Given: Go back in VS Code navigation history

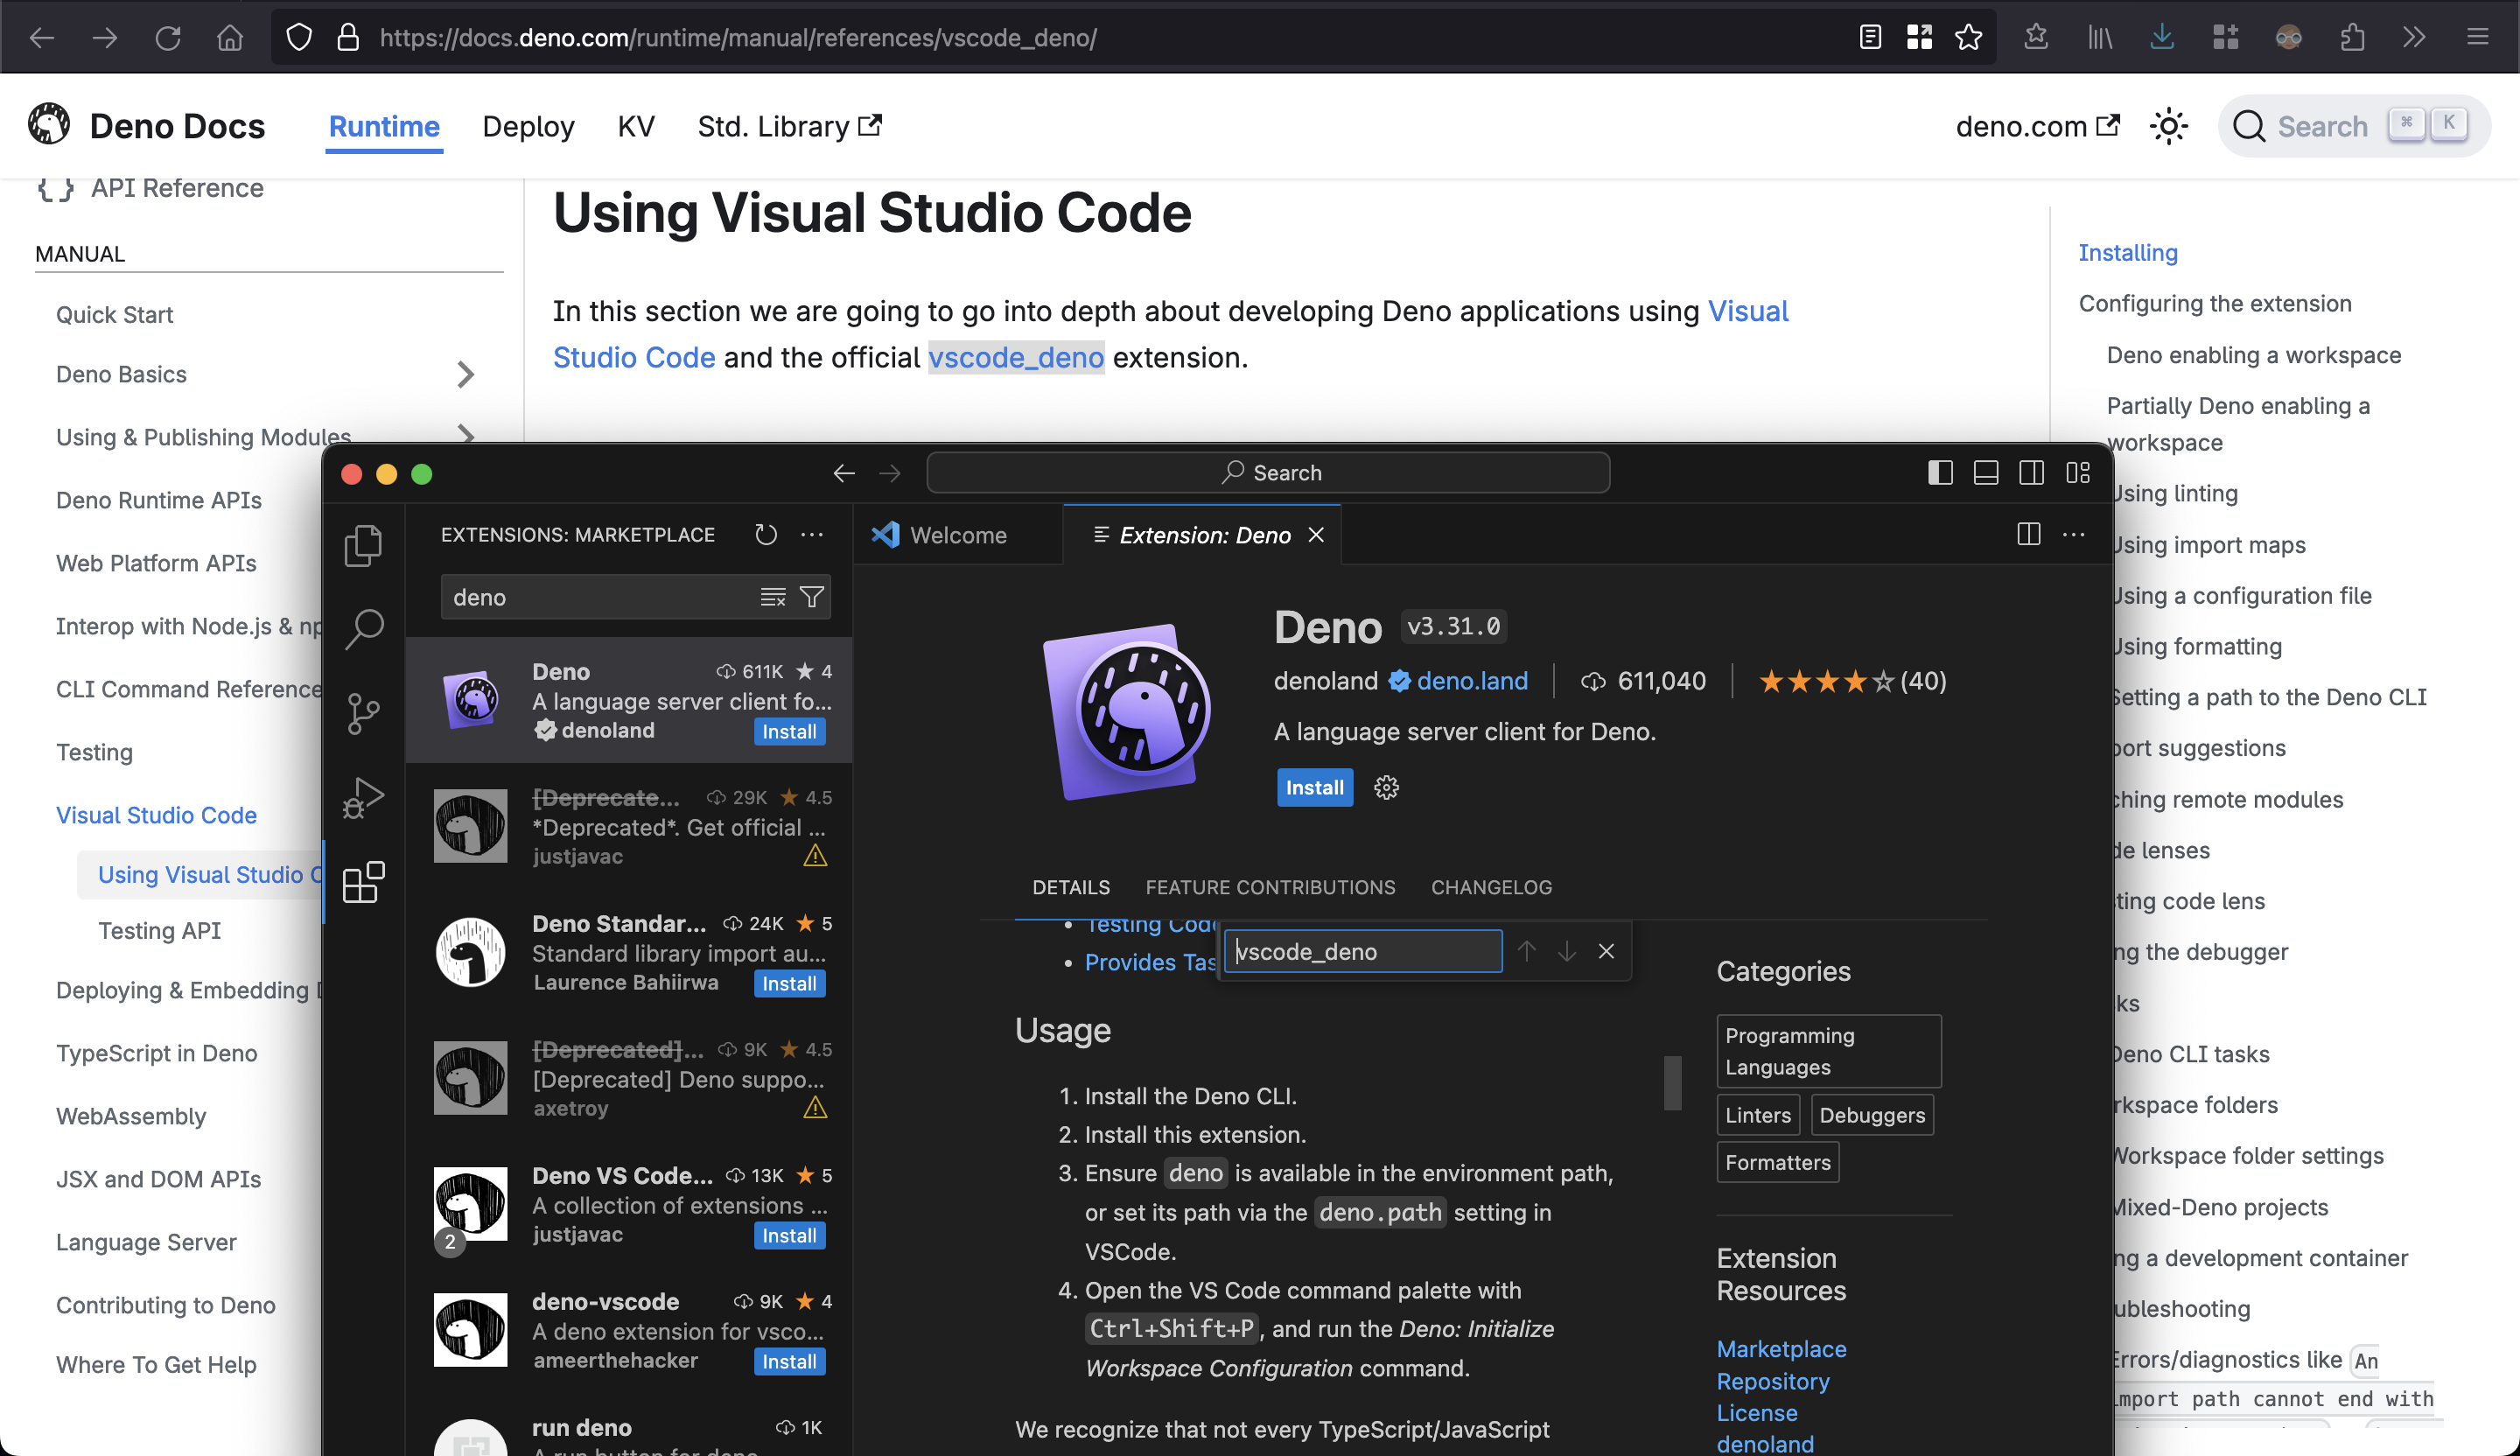Looking at the screenshot, I should point(844,473).
